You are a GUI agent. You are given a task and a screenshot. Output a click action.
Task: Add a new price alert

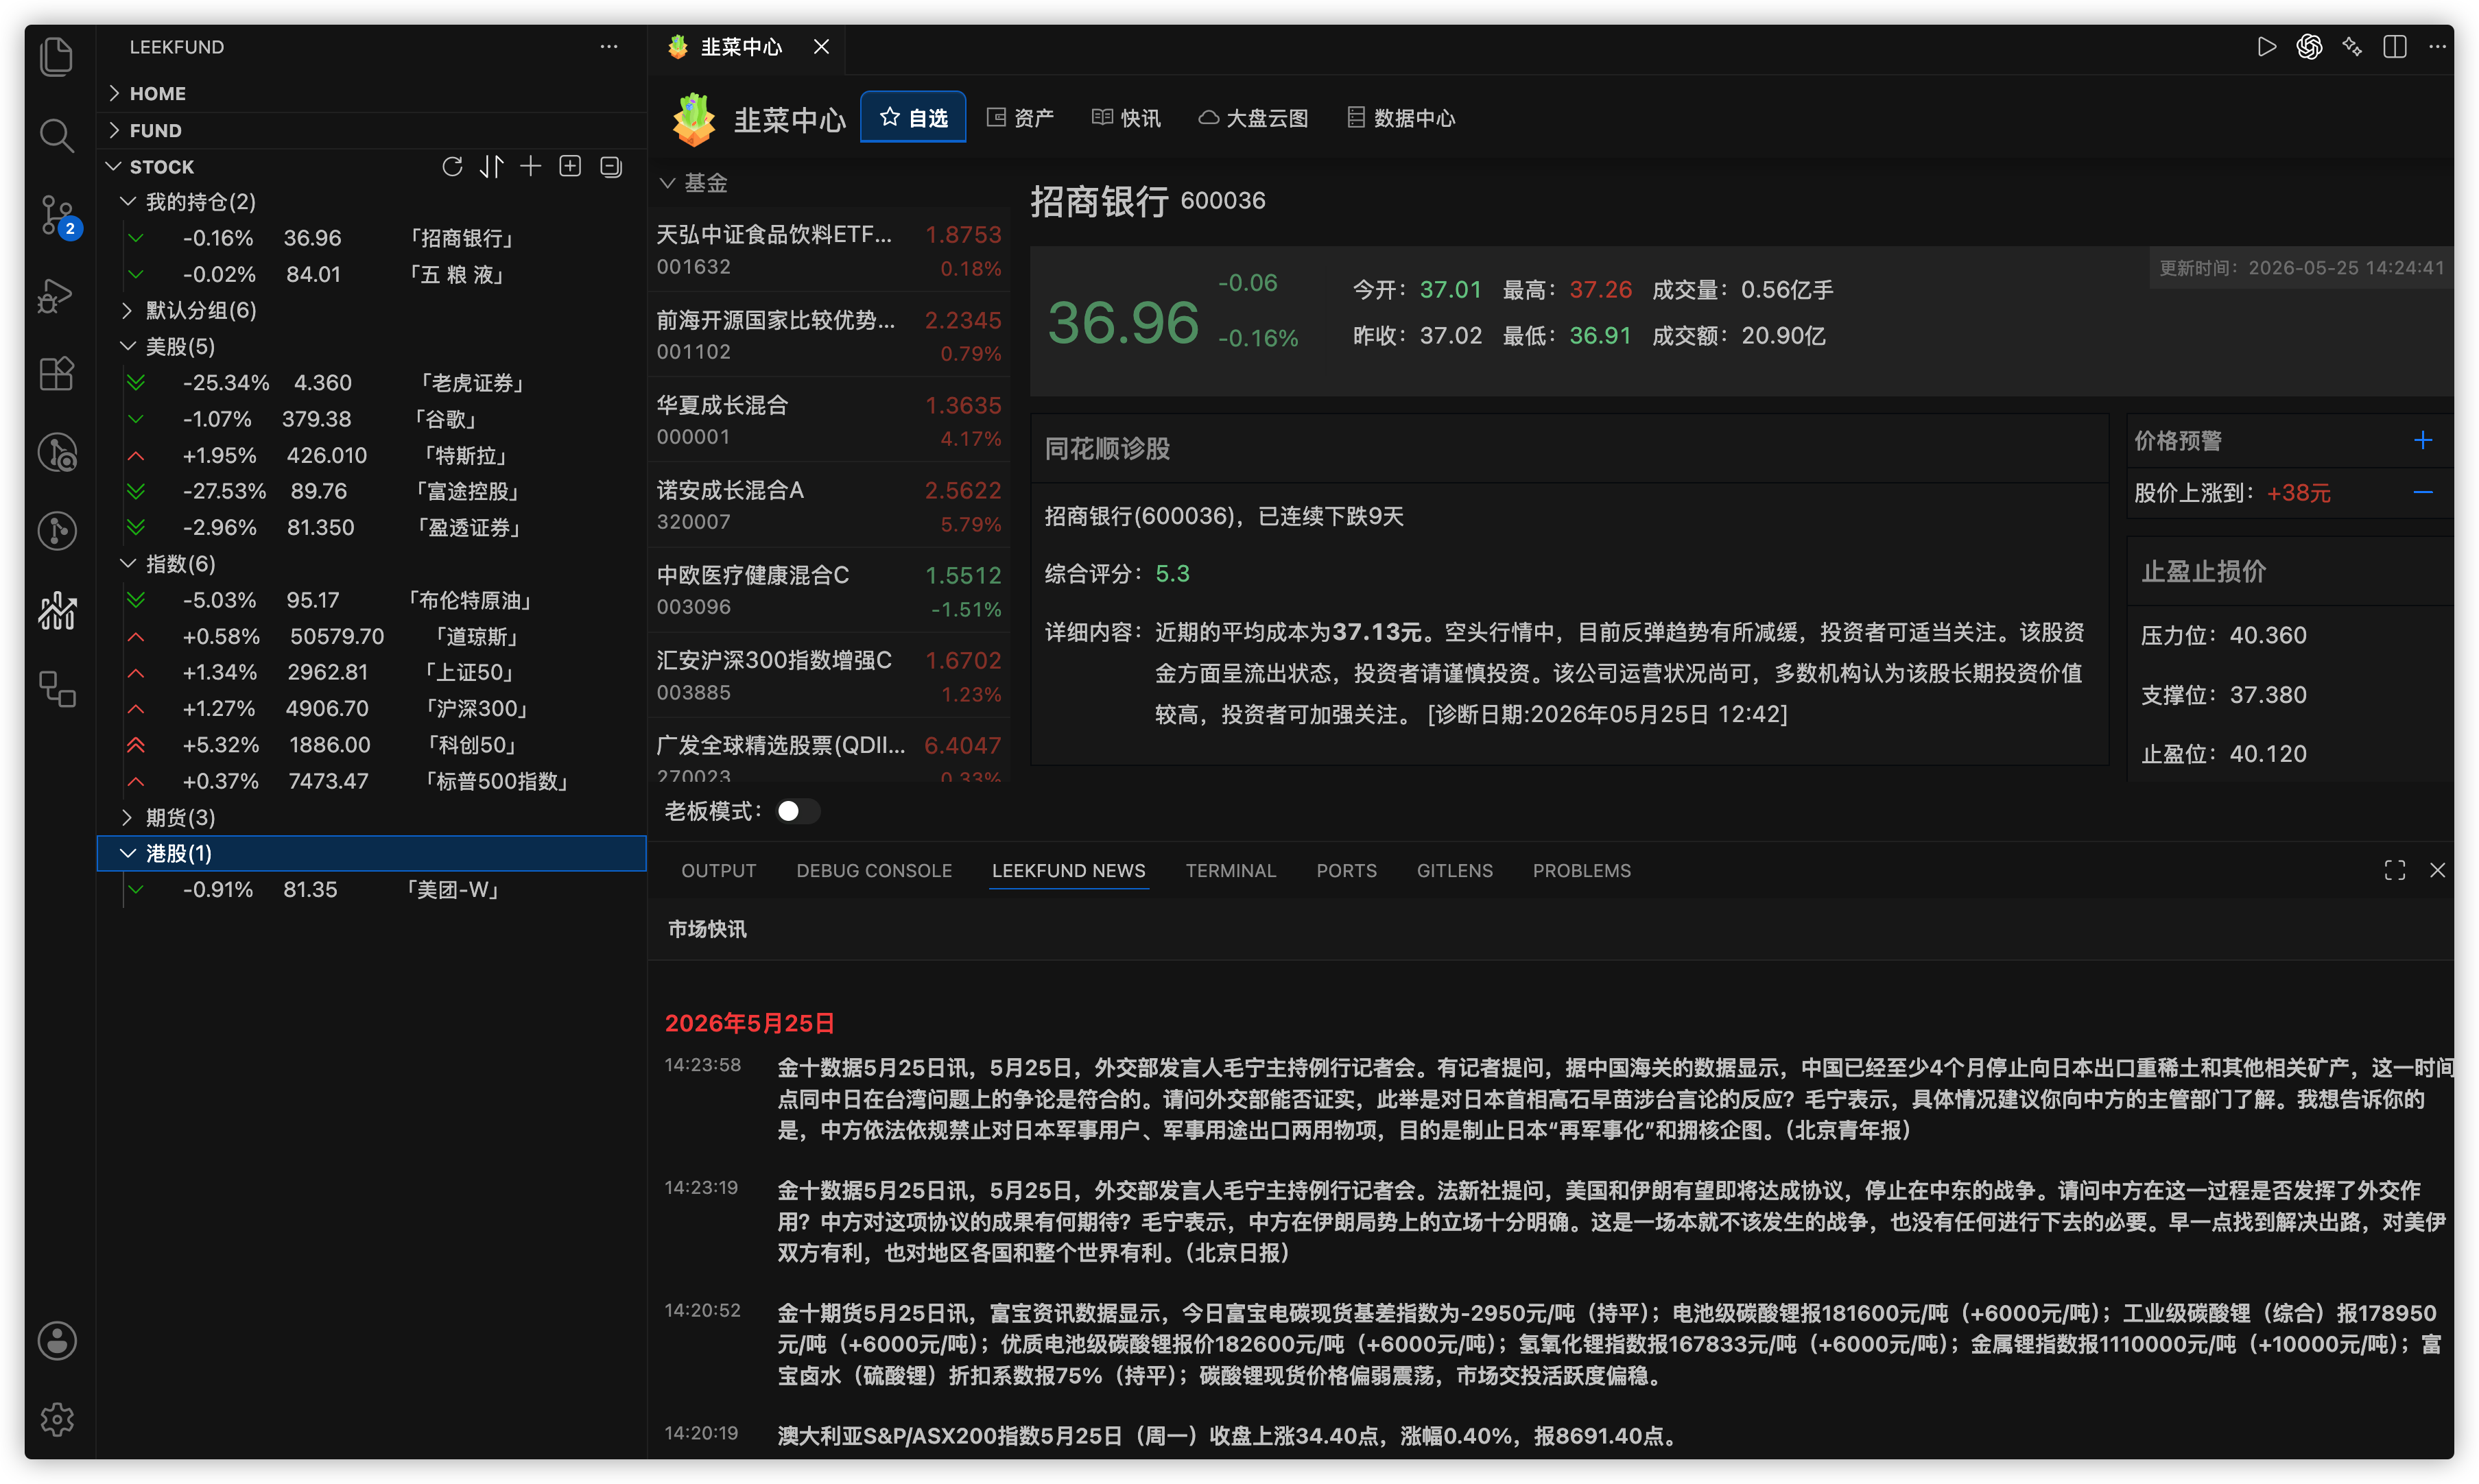pos(2423,440)
